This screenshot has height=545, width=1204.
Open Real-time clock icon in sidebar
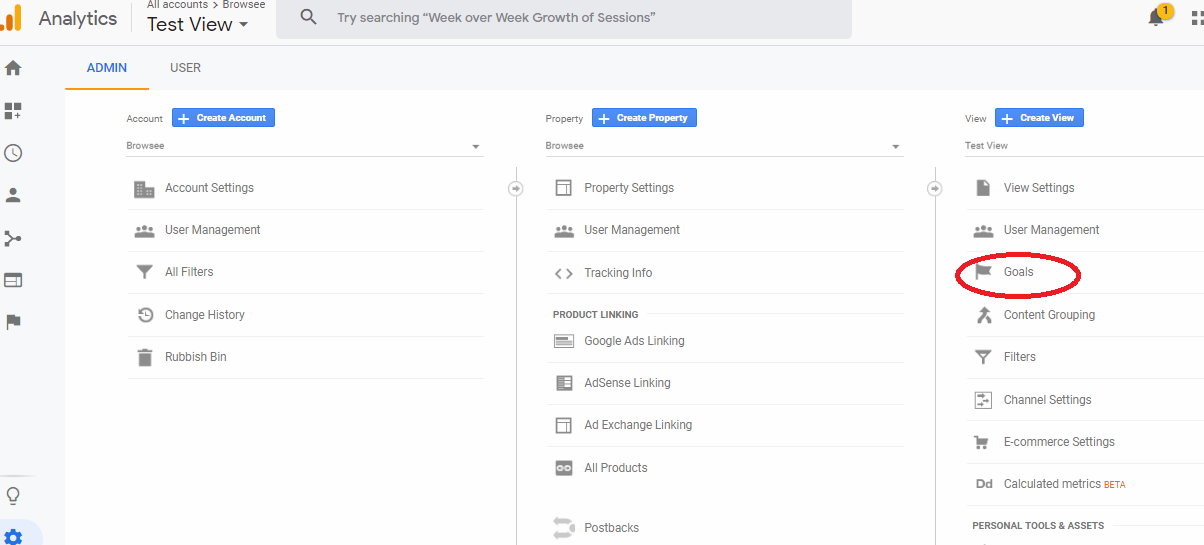pyautogui.click(x=13, y=153)
